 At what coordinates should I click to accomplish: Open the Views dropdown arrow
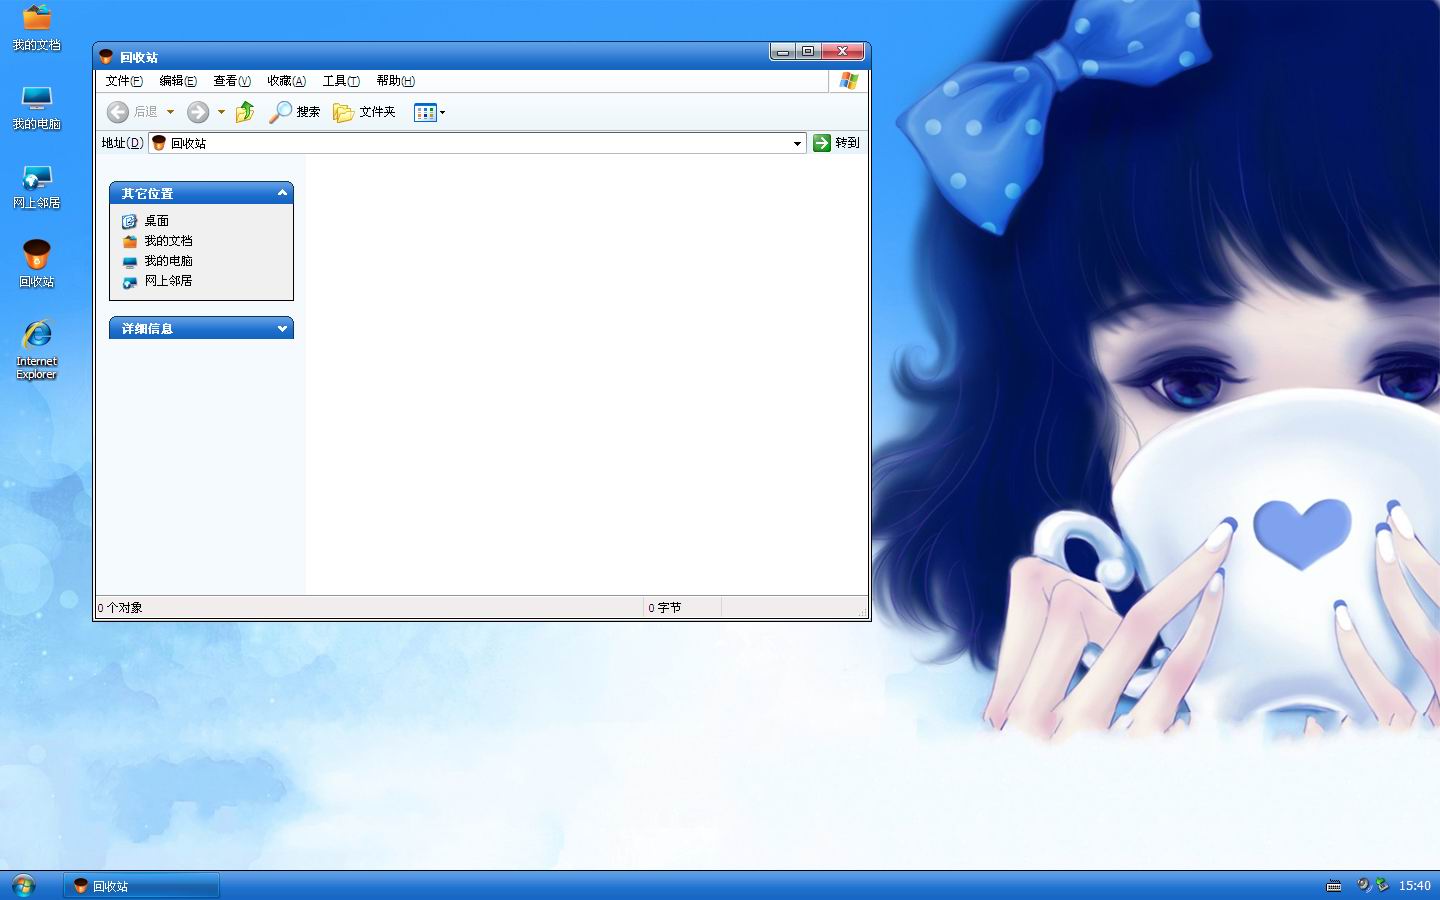(x=443, y=112)
